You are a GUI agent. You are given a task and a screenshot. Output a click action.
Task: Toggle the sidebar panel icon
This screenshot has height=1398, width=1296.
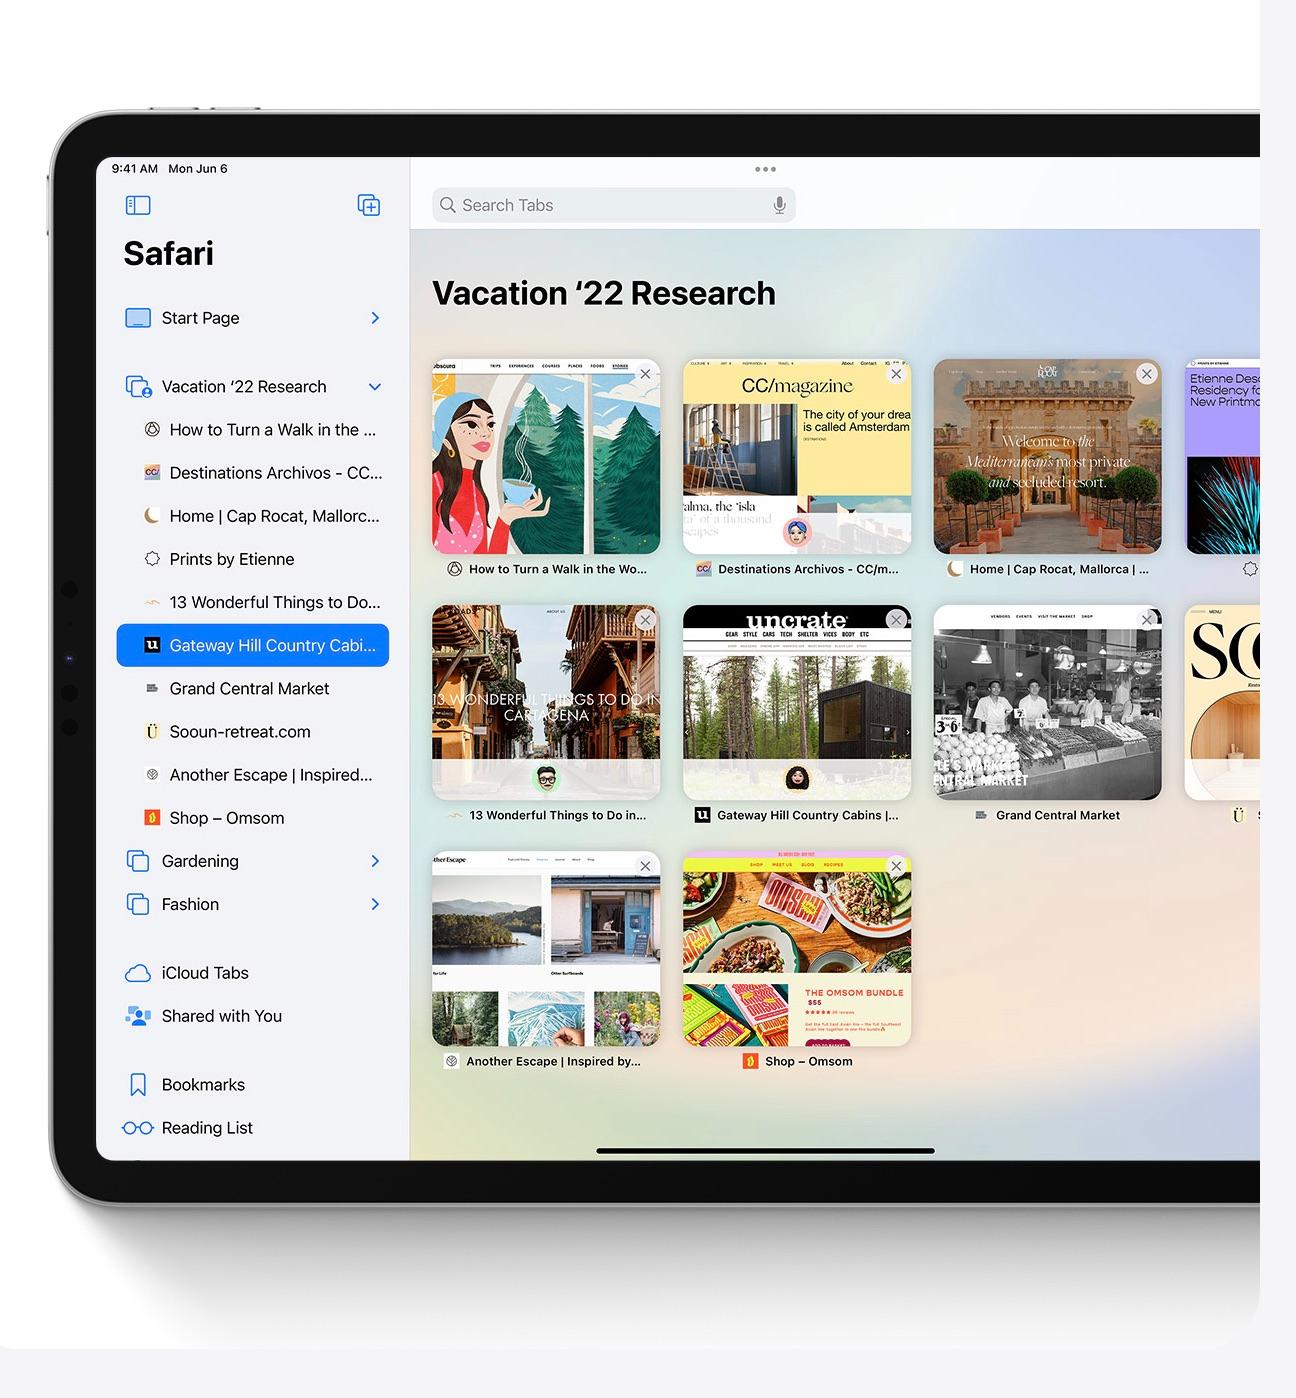pyautogui.click(x=138, y=205)
